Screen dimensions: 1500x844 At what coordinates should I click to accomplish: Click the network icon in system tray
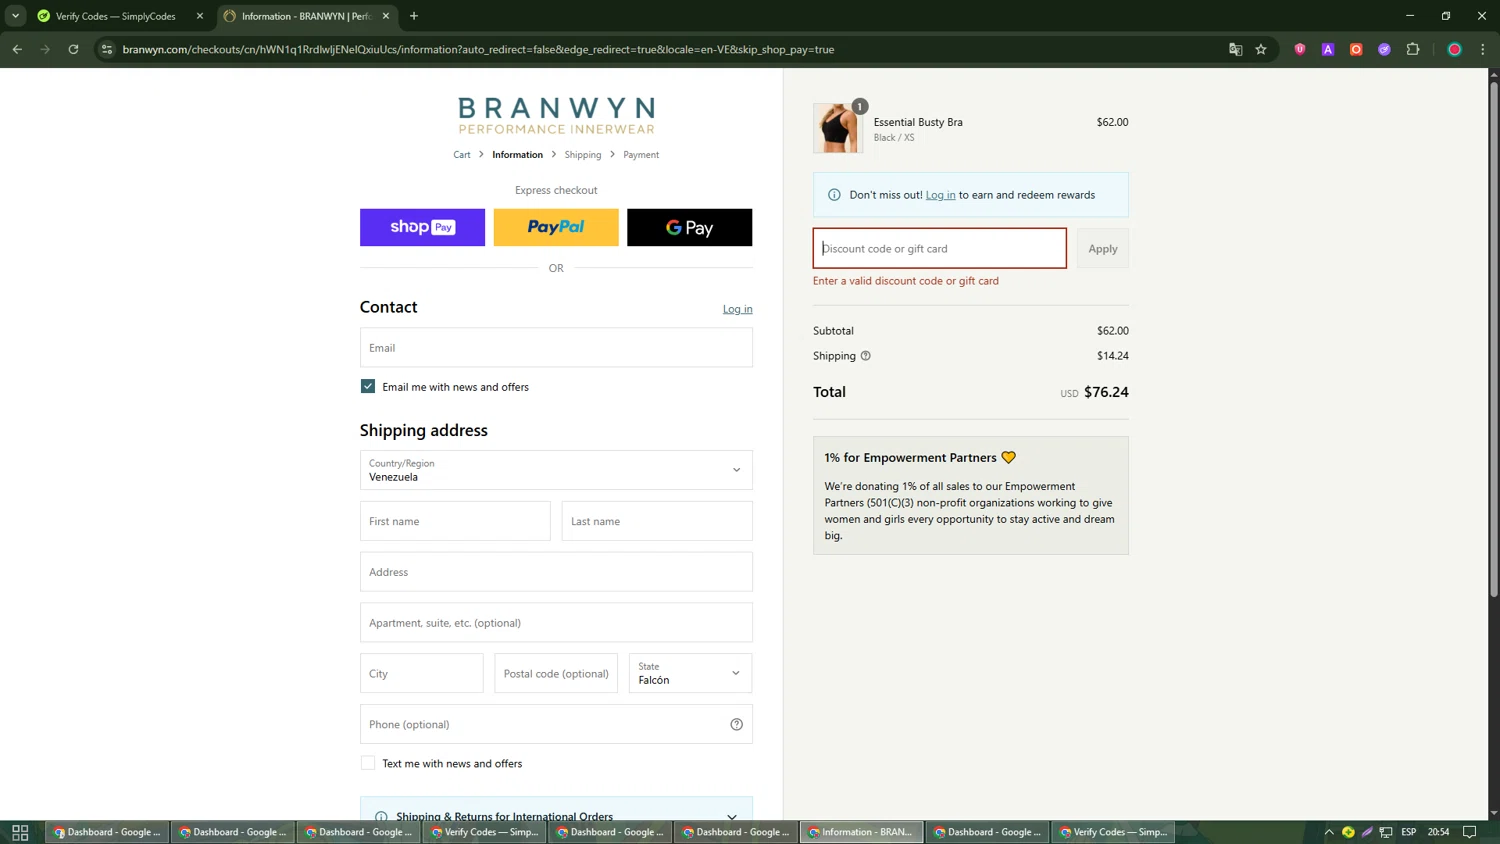pos(1386,832)
